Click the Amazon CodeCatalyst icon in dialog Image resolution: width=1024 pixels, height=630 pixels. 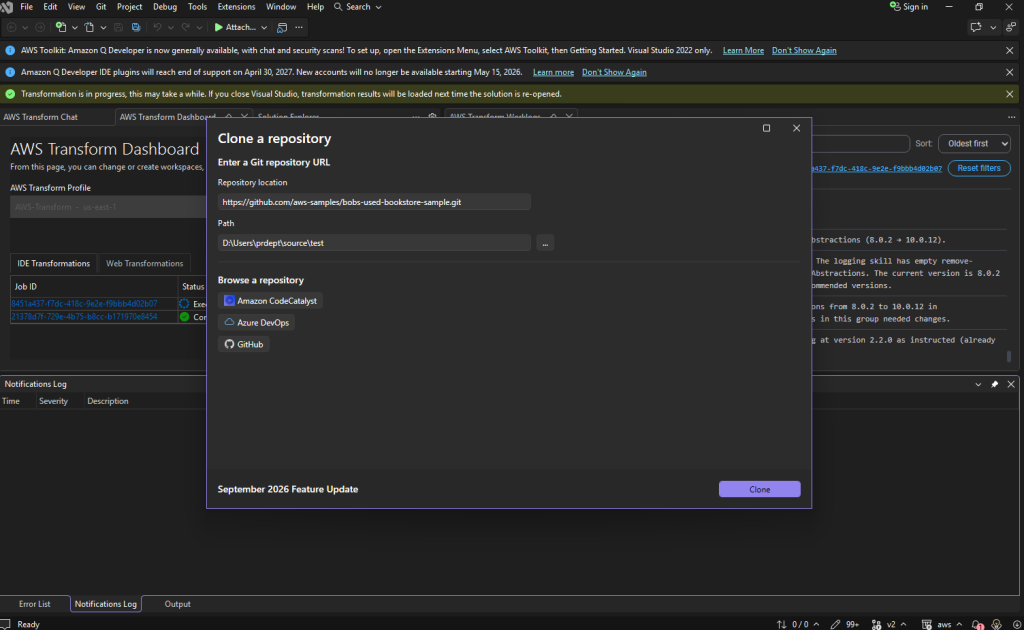(x=229, y=301)
